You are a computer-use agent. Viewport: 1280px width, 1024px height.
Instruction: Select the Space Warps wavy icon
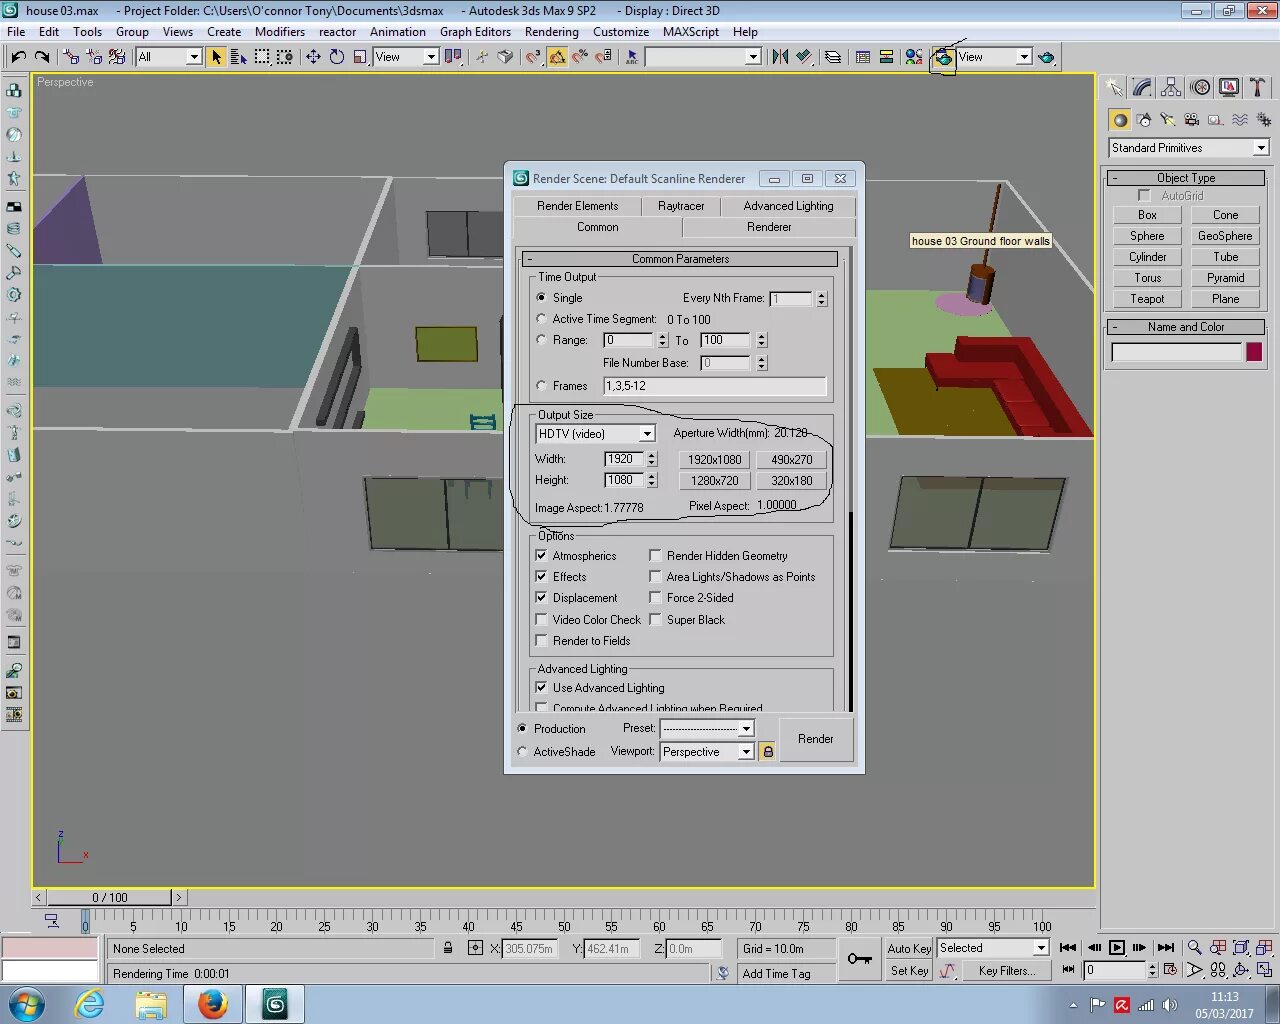tap(1240, 120)
